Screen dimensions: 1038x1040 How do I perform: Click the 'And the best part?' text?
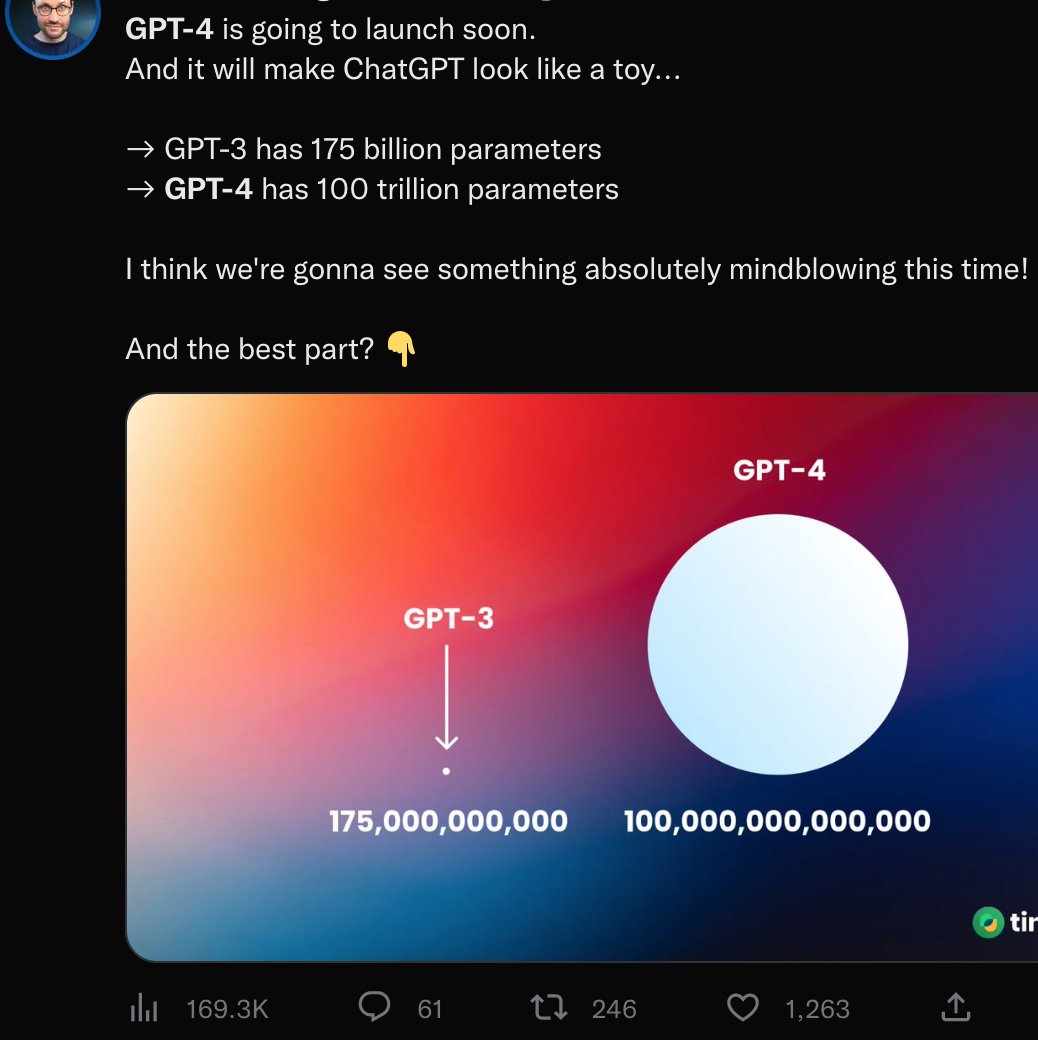coord(249,350)
